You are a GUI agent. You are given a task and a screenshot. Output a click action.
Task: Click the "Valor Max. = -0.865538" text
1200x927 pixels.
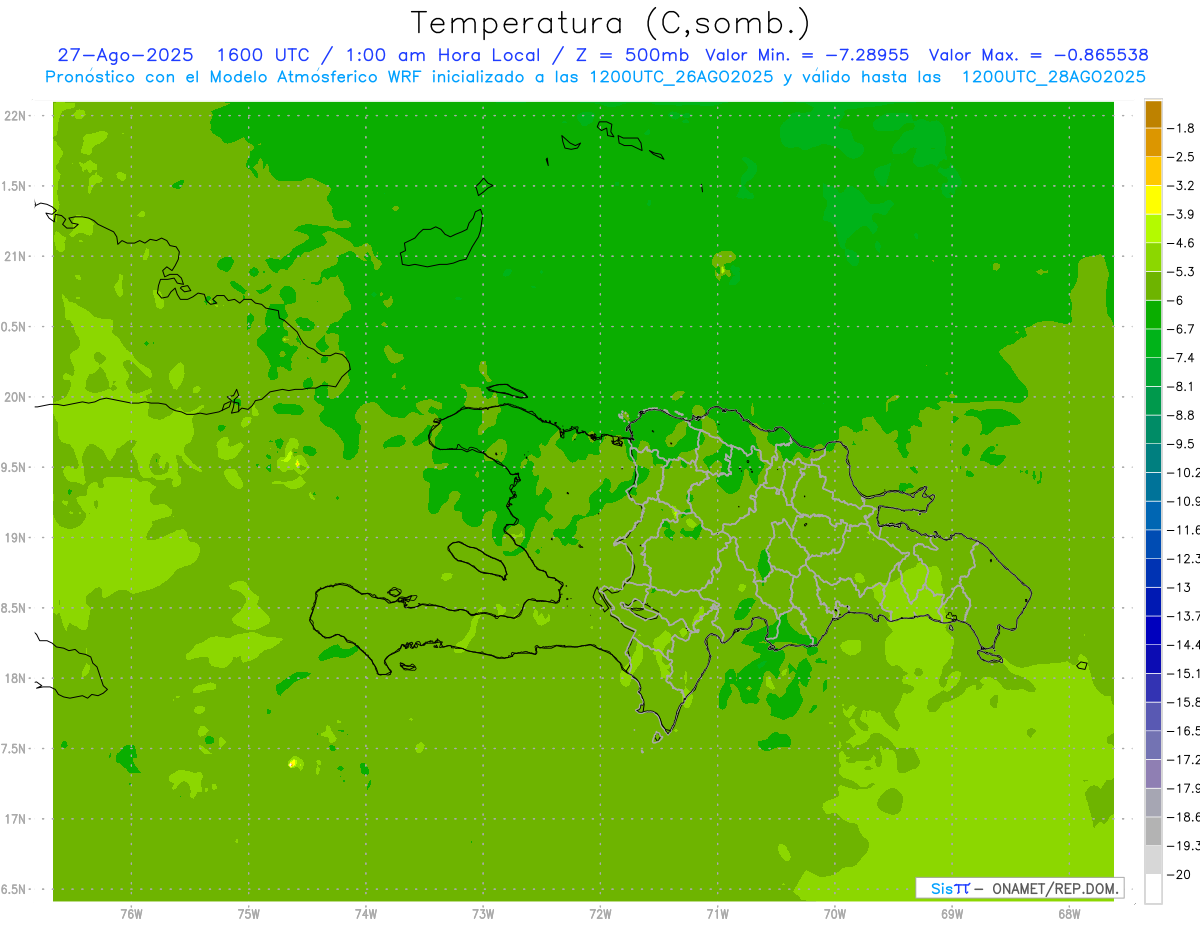pyautogui.click(x=1038, y=55)
